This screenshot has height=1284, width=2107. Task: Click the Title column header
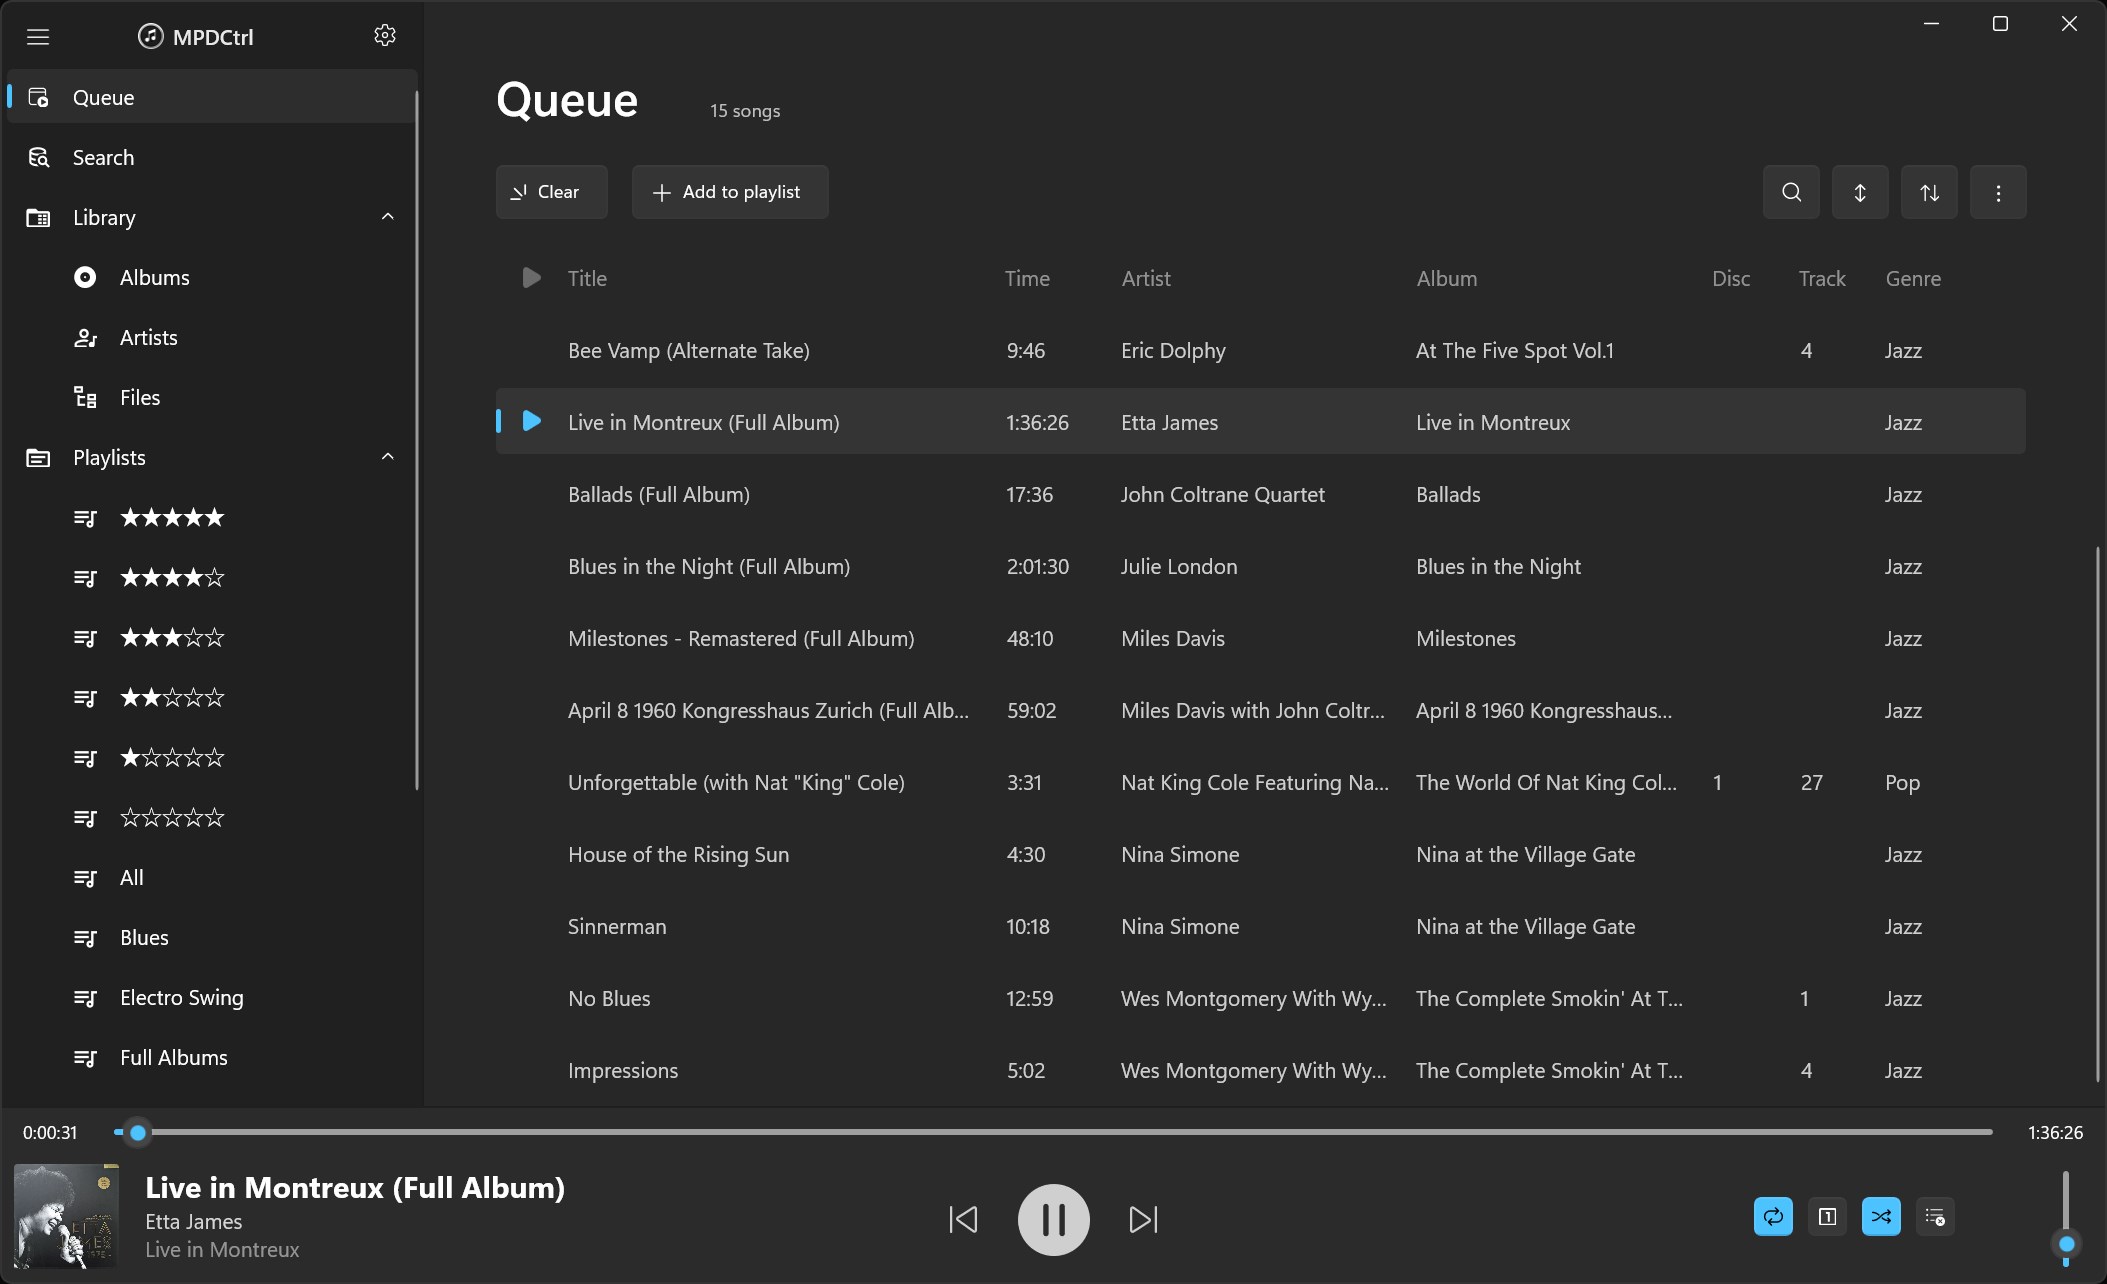click(x=587, y=278)
